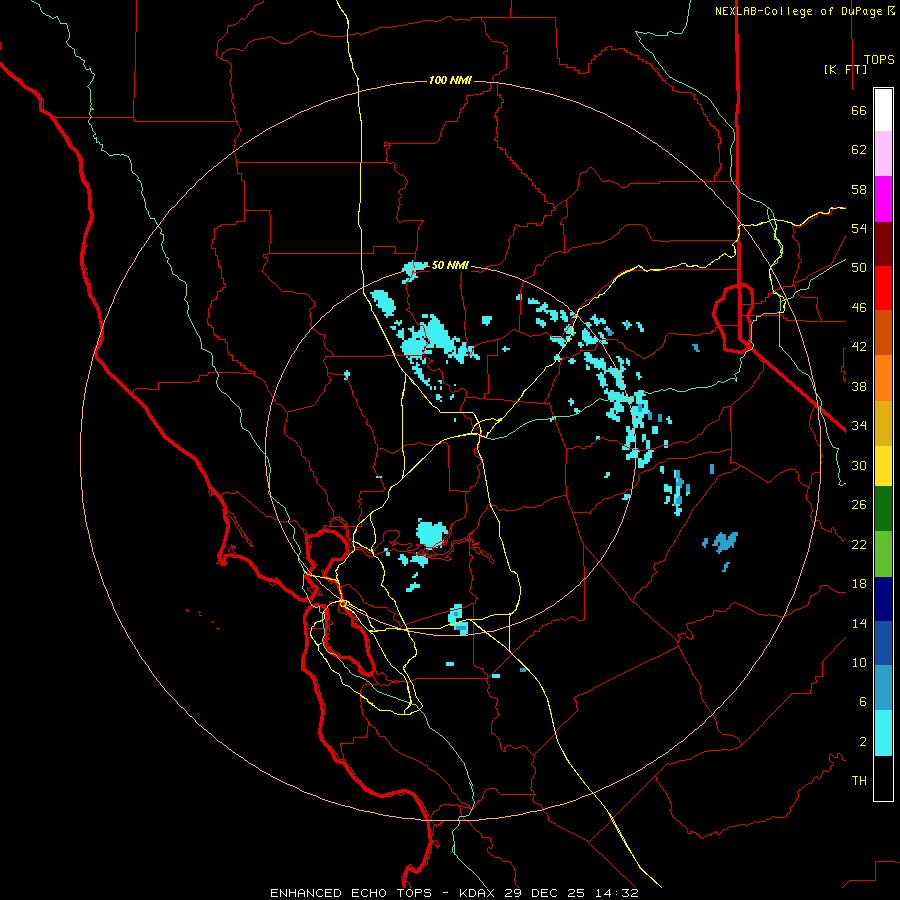The height and width of the screenshot is (900, 900).
Task: Click the '18' legend value
Action: pyautogui.click(x=859, y=584)
